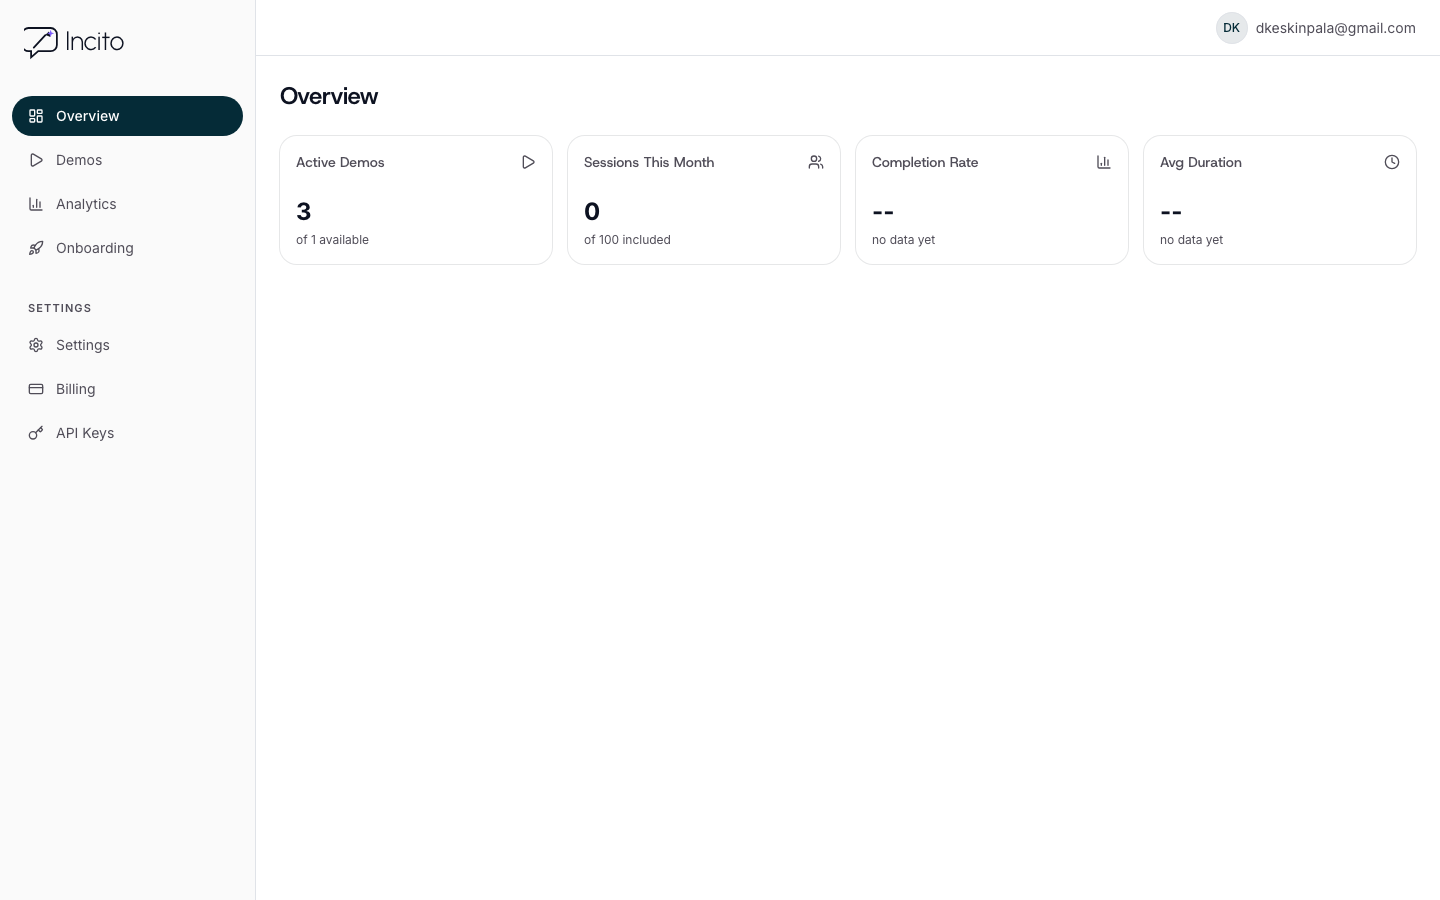This screenshot has height=900, width=1440.
Task: Switch to the Onboarding page
Action: click(95, 248)
